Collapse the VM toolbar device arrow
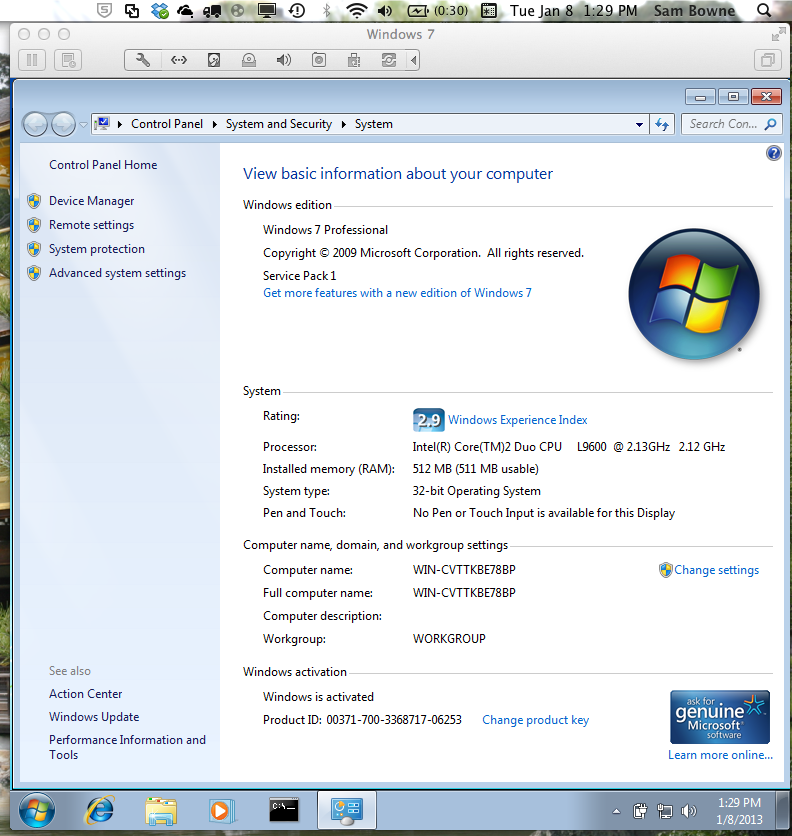 [415, 60]
